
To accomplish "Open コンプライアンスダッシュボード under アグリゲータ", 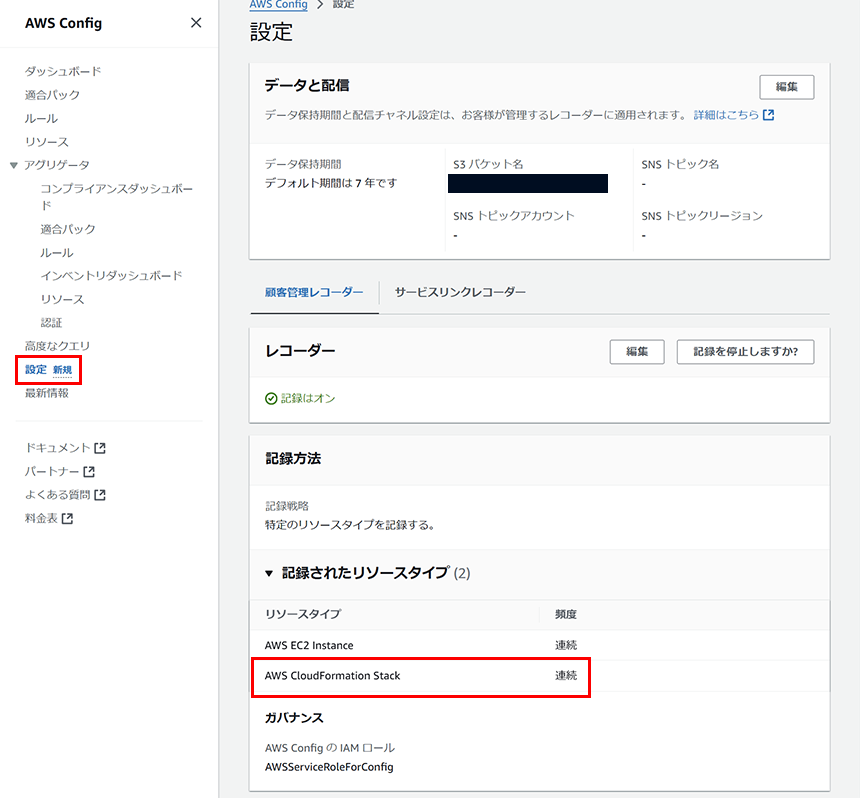I will tap(116, 197).
